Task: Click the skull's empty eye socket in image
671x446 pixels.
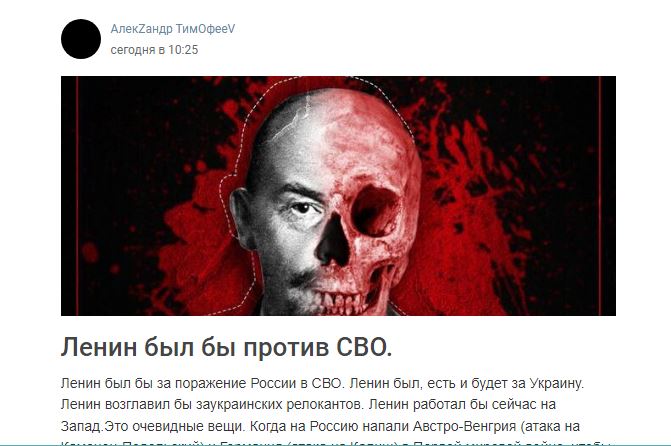Action: [375, 211]
